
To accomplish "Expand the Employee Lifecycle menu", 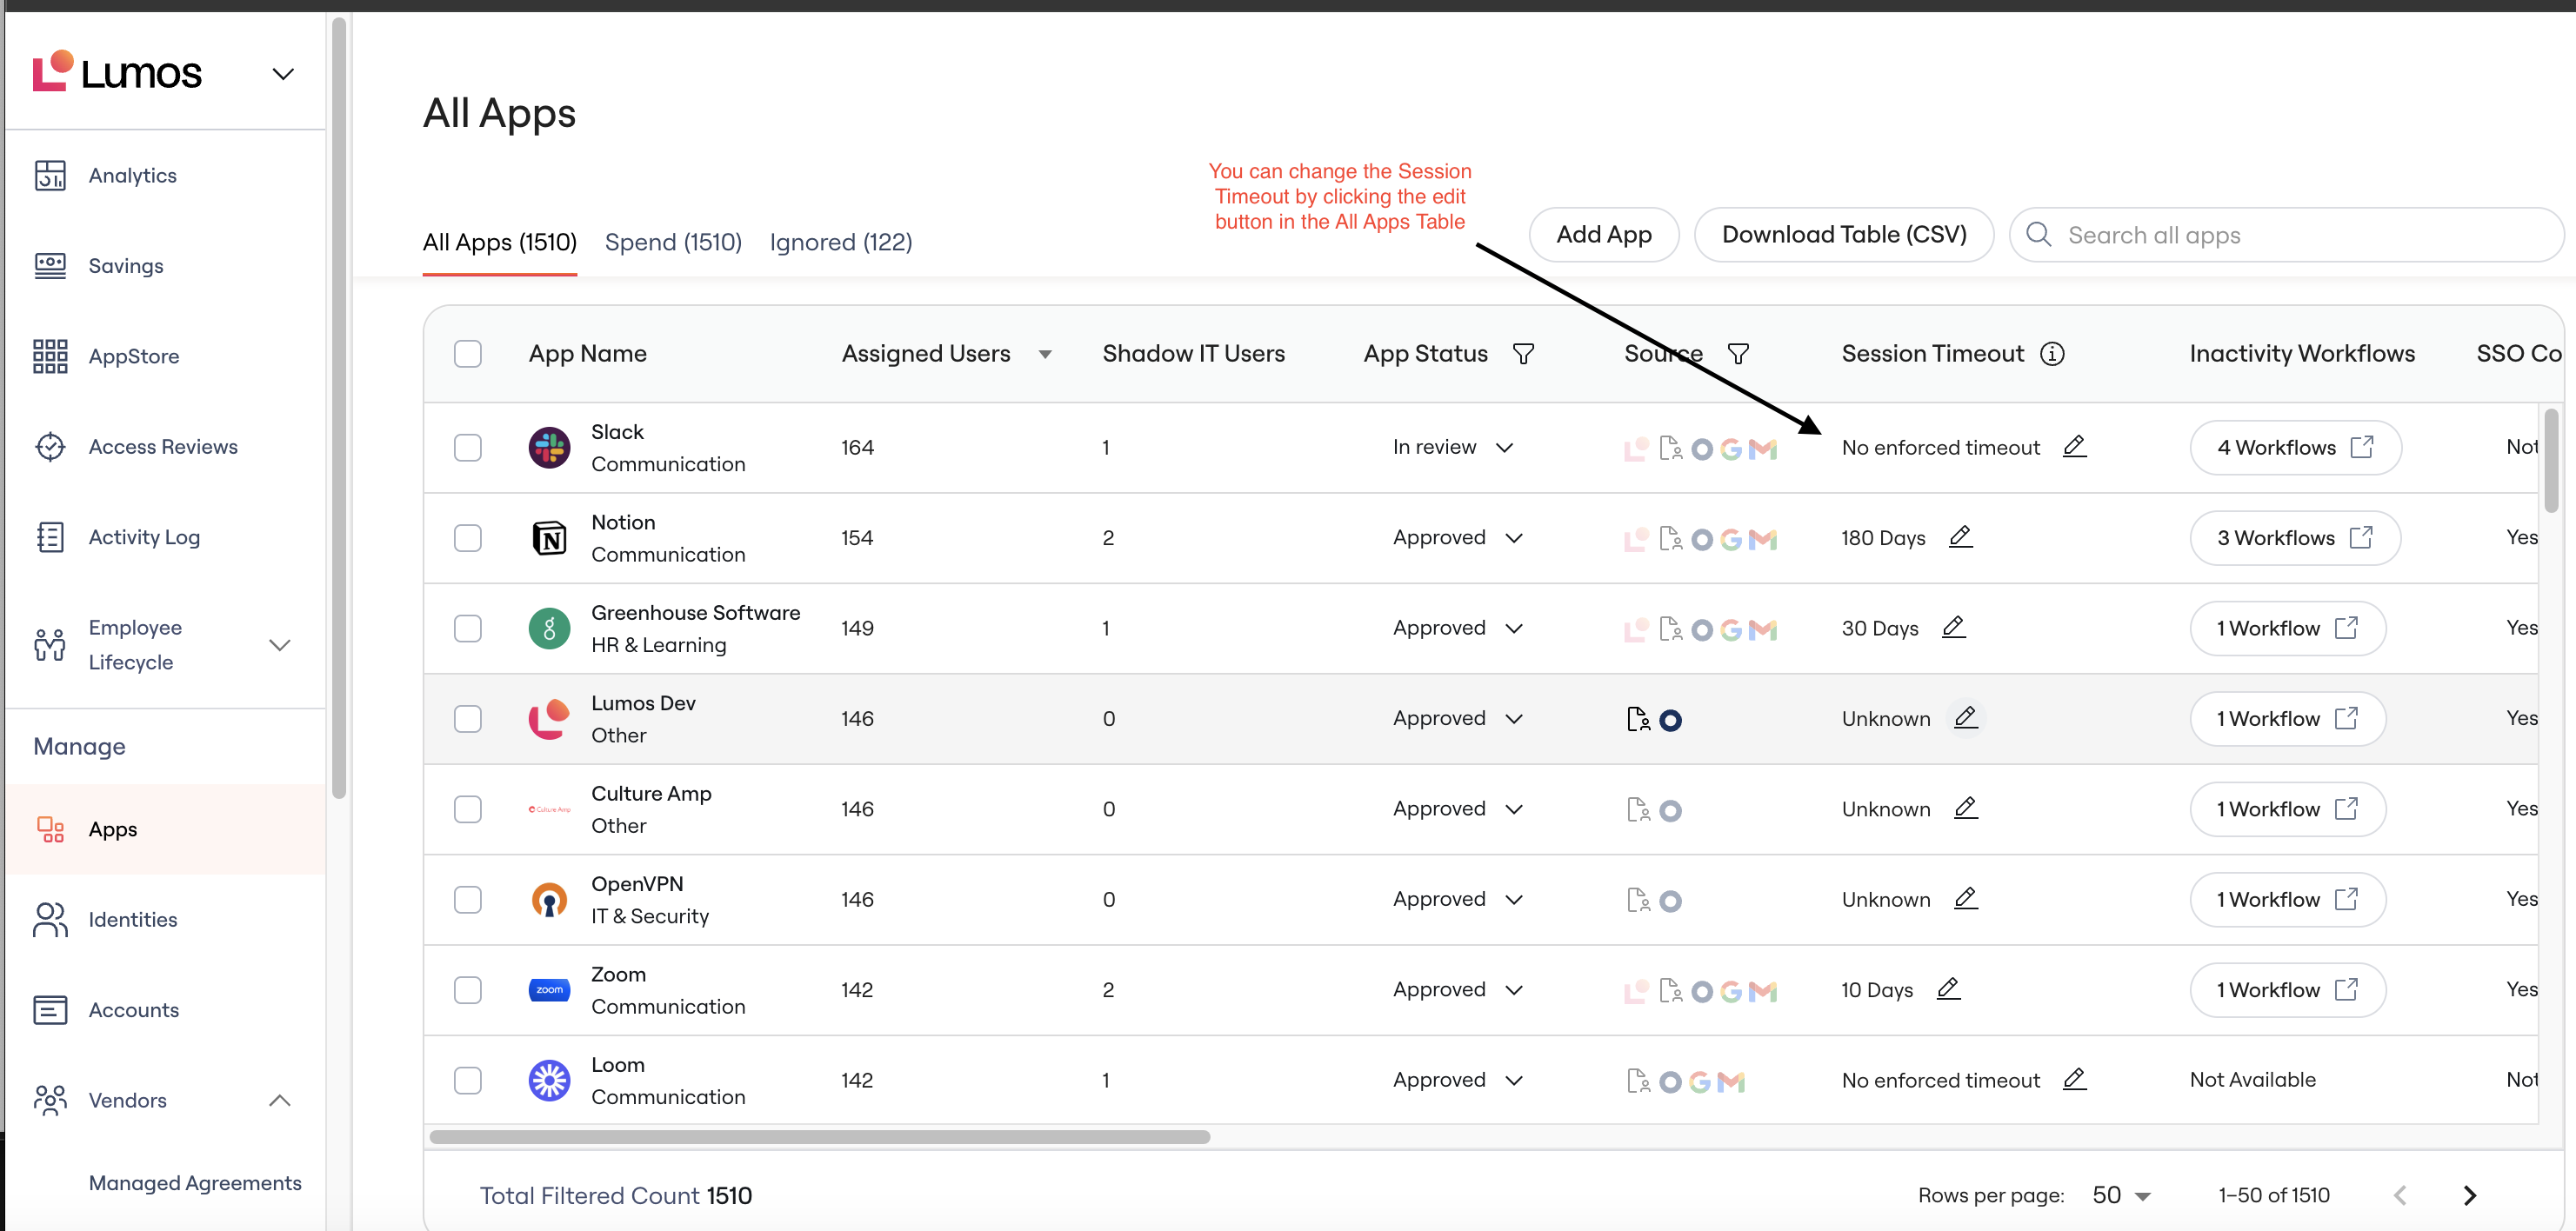I will click(x=280, y=645).
